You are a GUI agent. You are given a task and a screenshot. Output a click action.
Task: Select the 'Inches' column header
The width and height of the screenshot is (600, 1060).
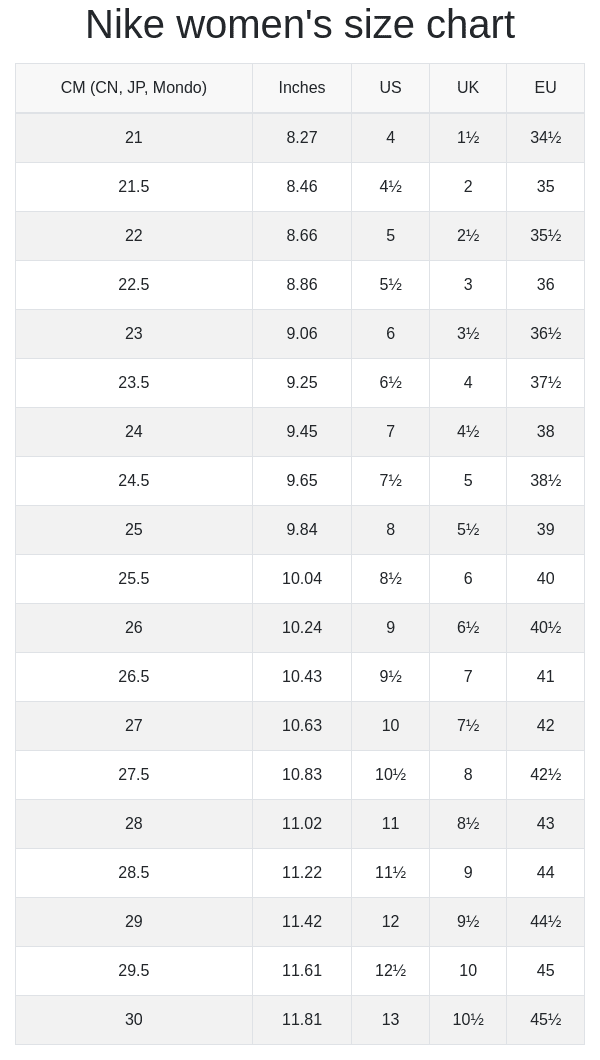[x=302, y=88]
